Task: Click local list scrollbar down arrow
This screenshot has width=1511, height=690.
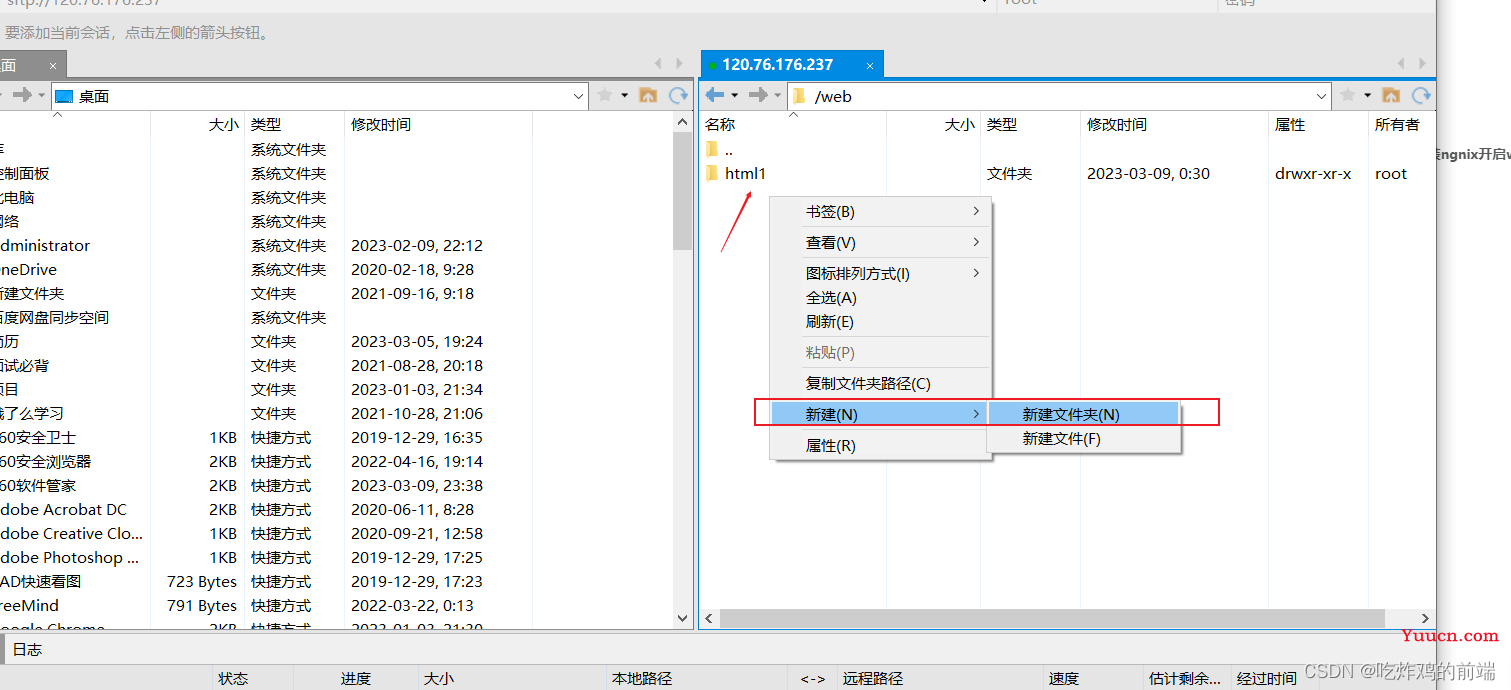Action: pos(684,619)
